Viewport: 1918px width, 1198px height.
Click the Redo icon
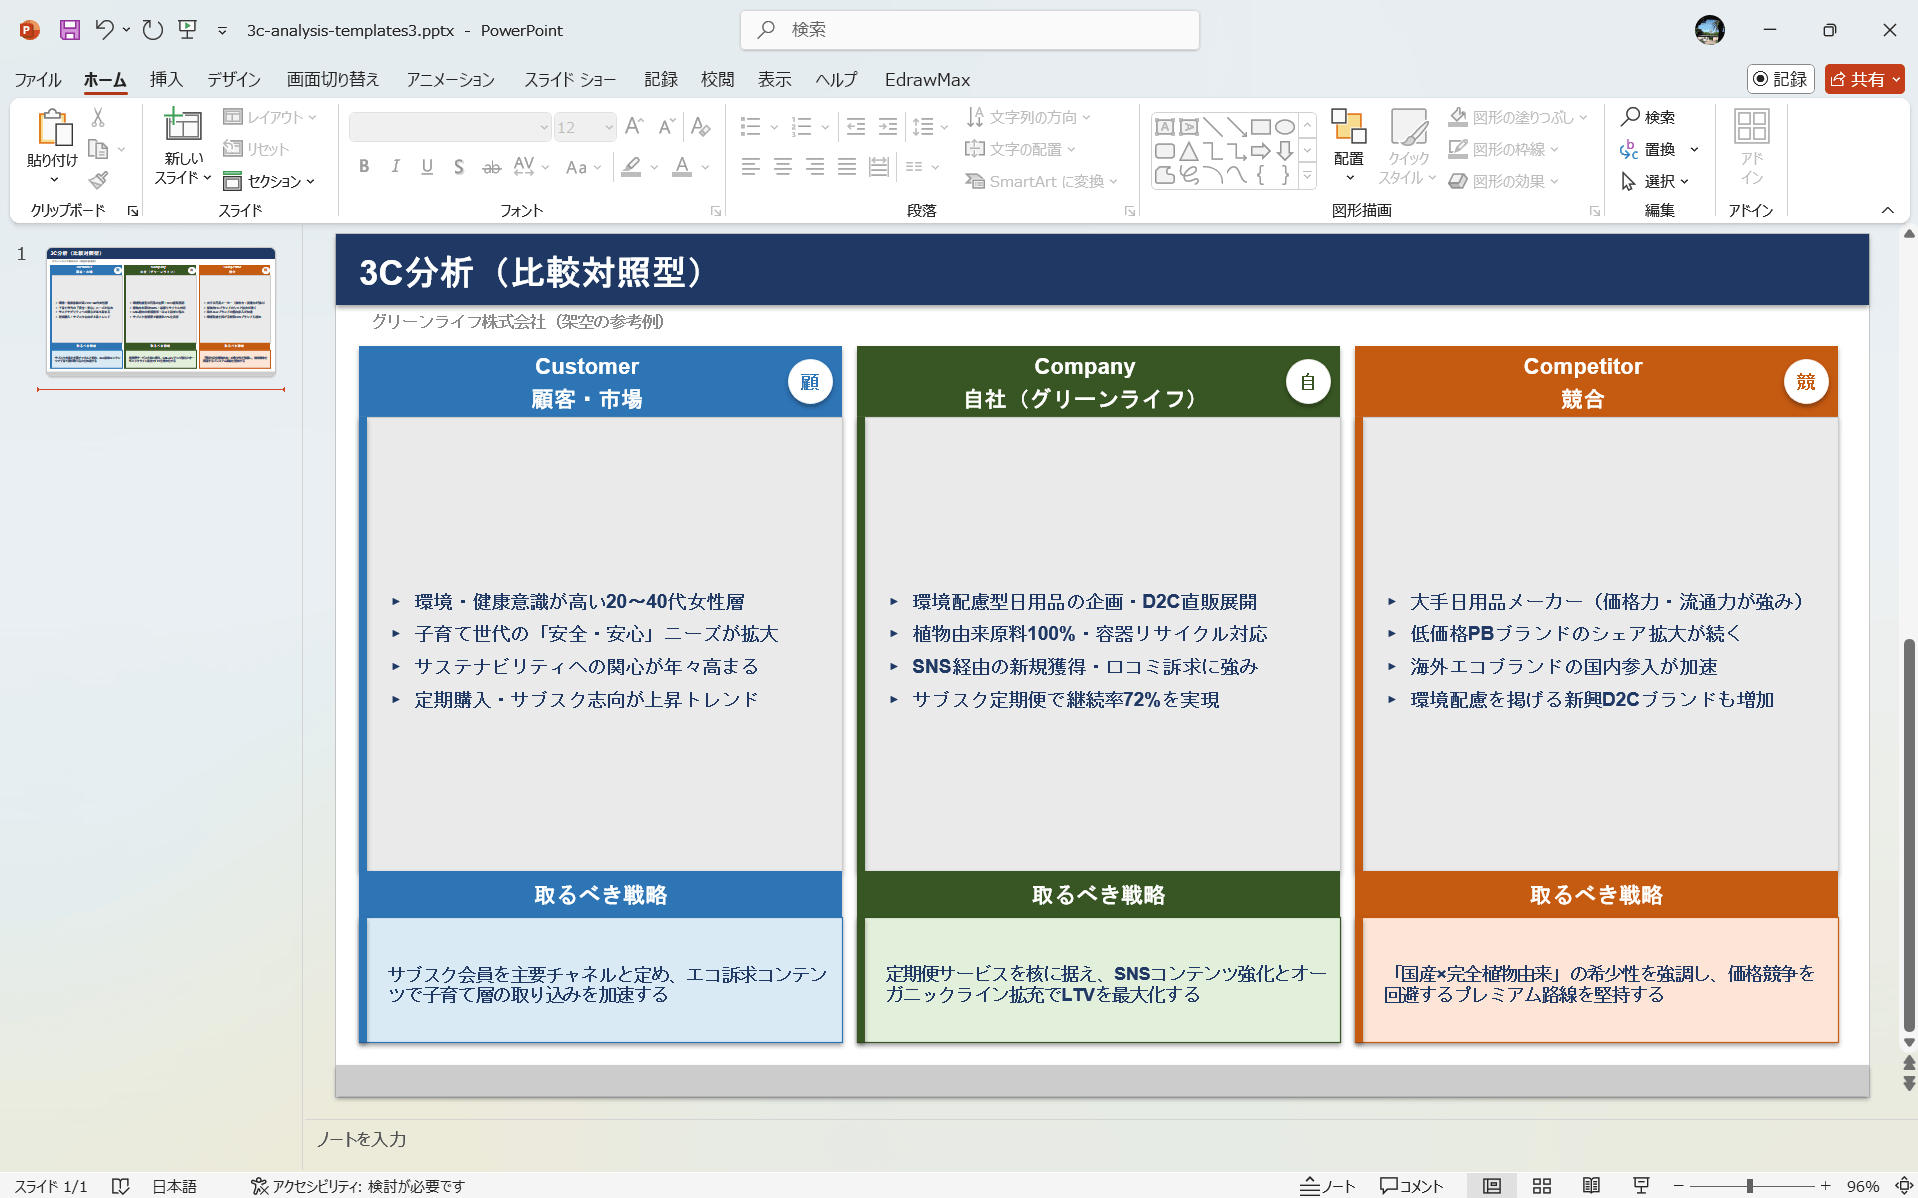click(153, 30)
